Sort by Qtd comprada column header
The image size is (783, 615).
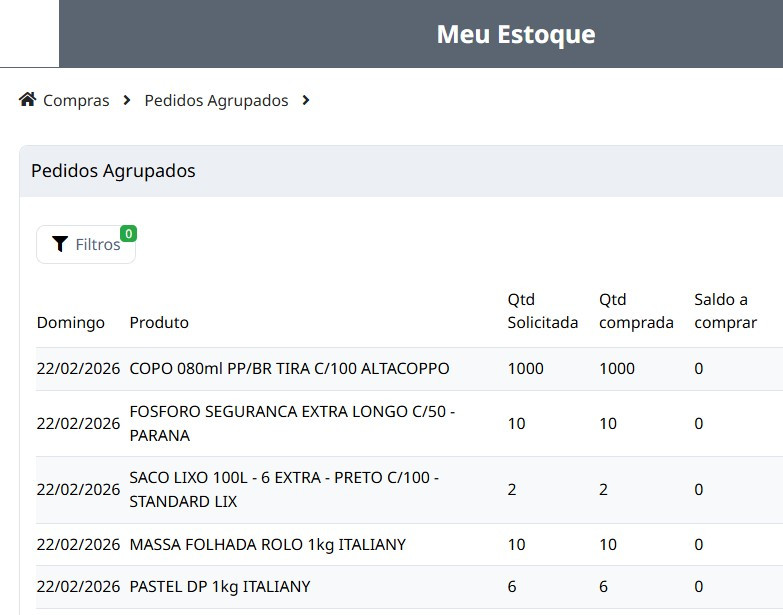[636, 311]
